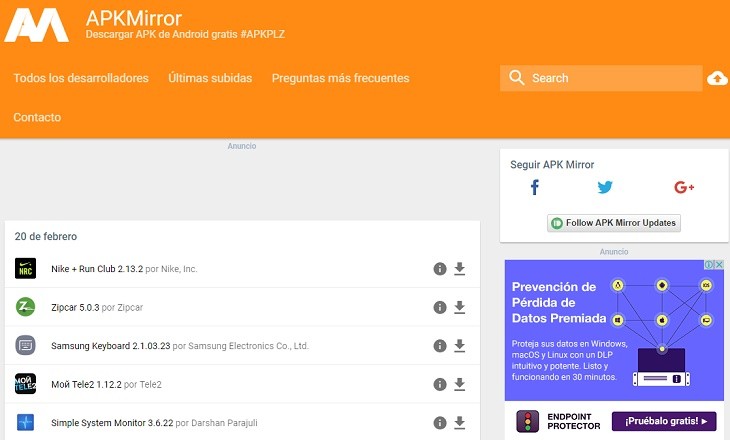Open Simple System Monitor 3.6.22 link
Image resolution: width=730 pixels, height=440 pixels.
coord(112,423)
